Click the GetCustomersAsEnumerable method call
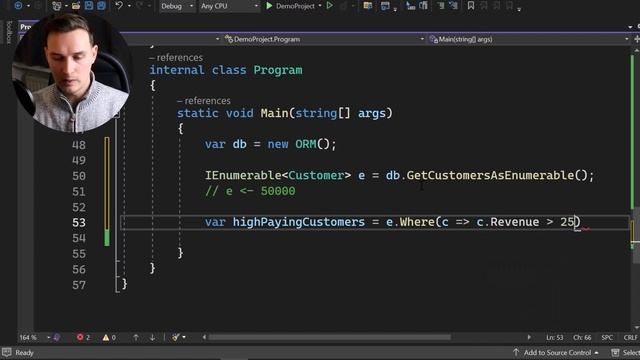This screenshot has height=360, width=640. click(490, 176)
